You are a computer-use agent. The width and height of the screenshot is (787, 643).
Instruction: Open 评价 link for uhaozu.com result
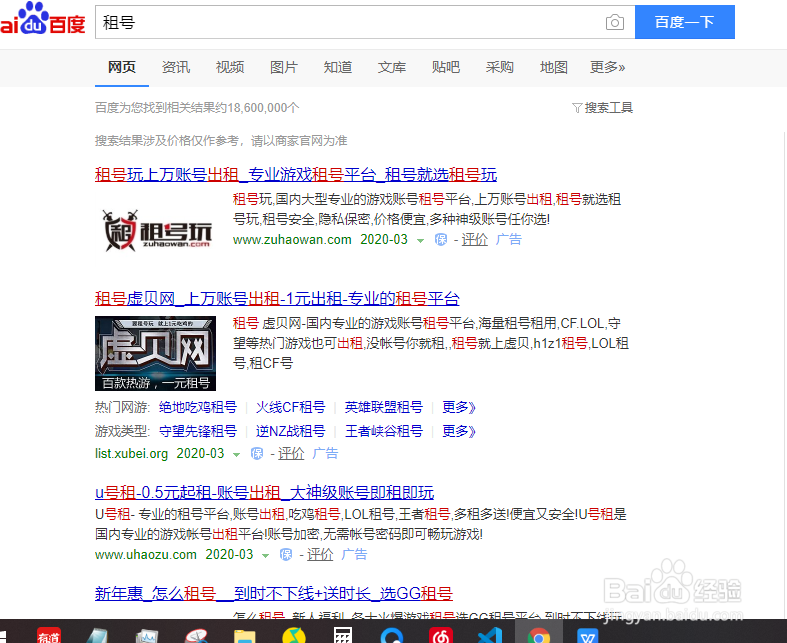[320, 554]
